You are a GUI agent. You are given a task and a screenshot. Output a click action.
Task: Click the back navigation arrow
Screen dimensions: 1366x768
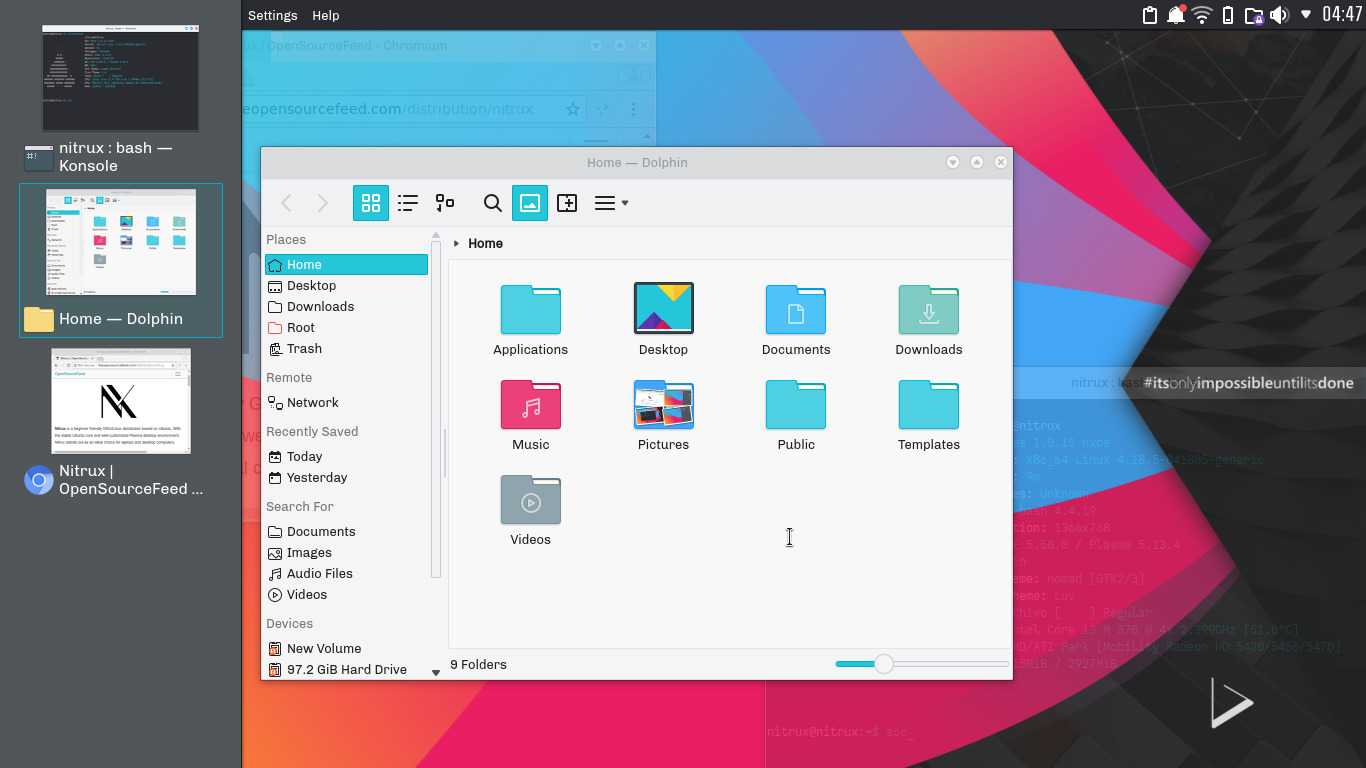(x=286, y=202)
